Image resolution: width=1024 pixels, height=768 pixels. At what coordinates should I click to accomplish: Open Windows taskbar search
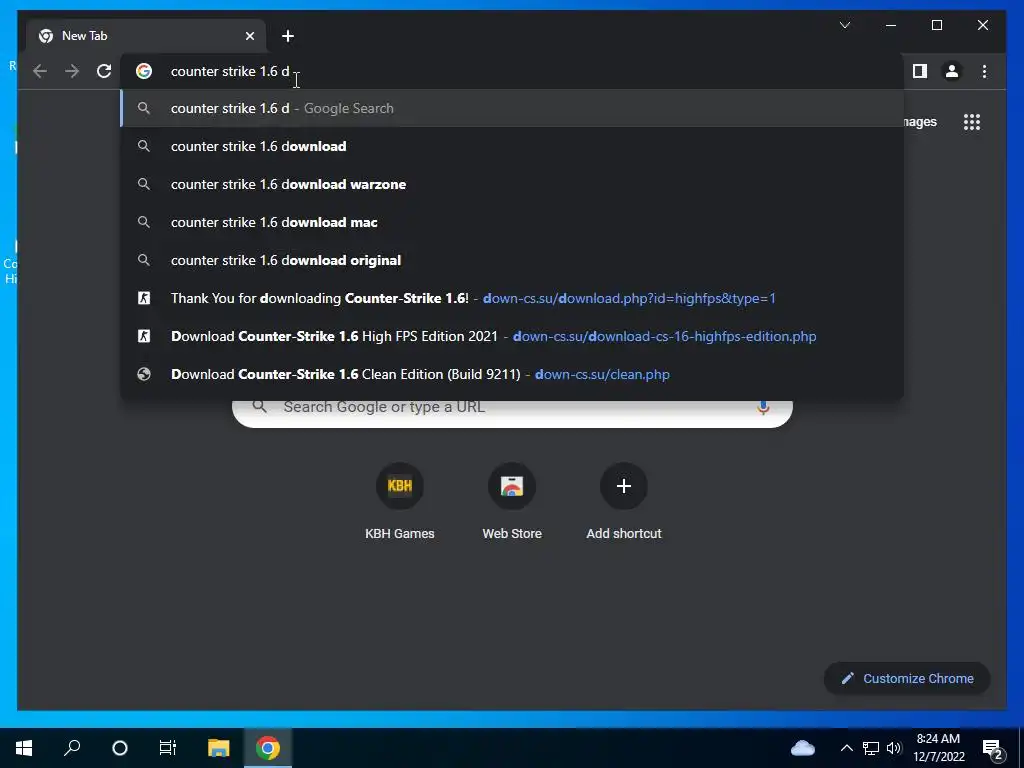[72, 748]
